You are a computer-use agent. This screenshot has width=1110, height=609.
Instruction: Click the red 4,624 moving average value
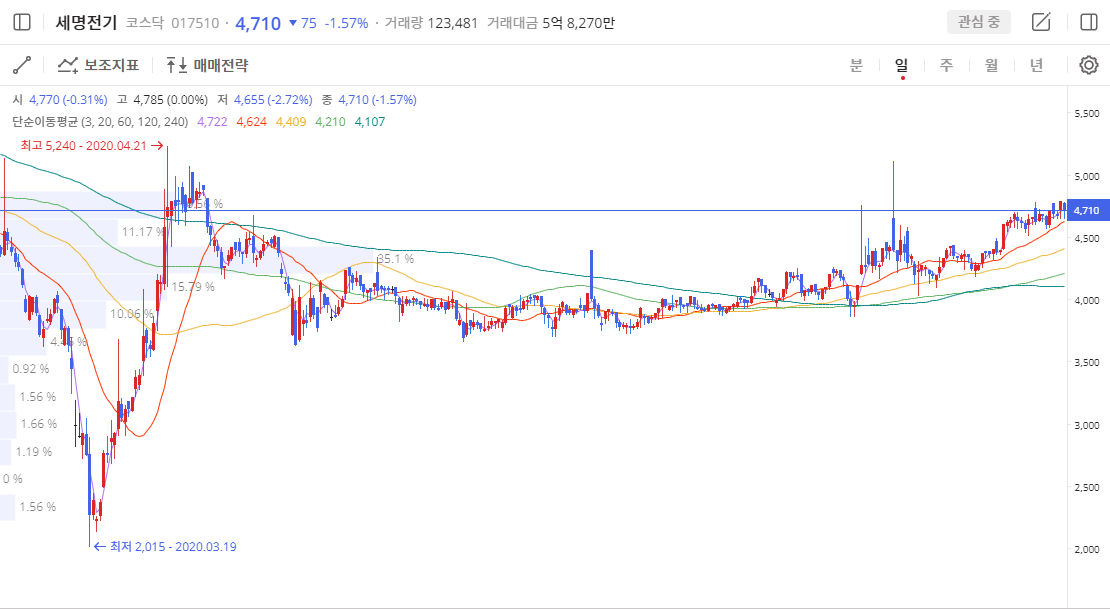point(251,122)
